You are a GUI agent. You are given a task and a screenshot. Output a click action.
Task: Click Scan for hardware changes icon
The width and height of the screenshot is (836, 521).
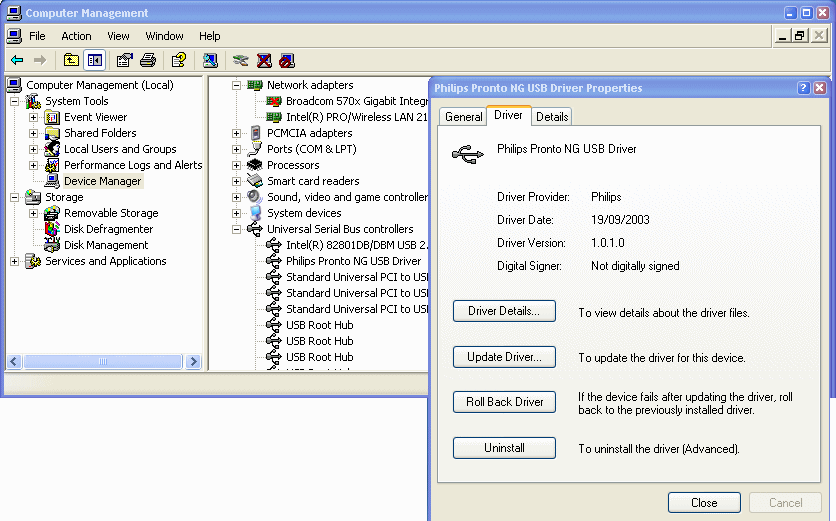pyautogui.click(x=210, y=60)
